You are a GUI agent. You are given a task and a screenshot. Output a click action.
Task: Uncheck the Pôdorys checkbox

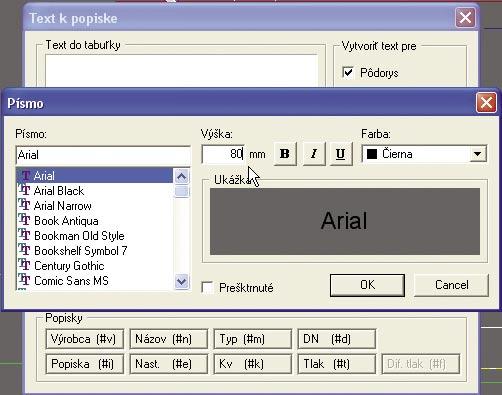tap(348, 72)
